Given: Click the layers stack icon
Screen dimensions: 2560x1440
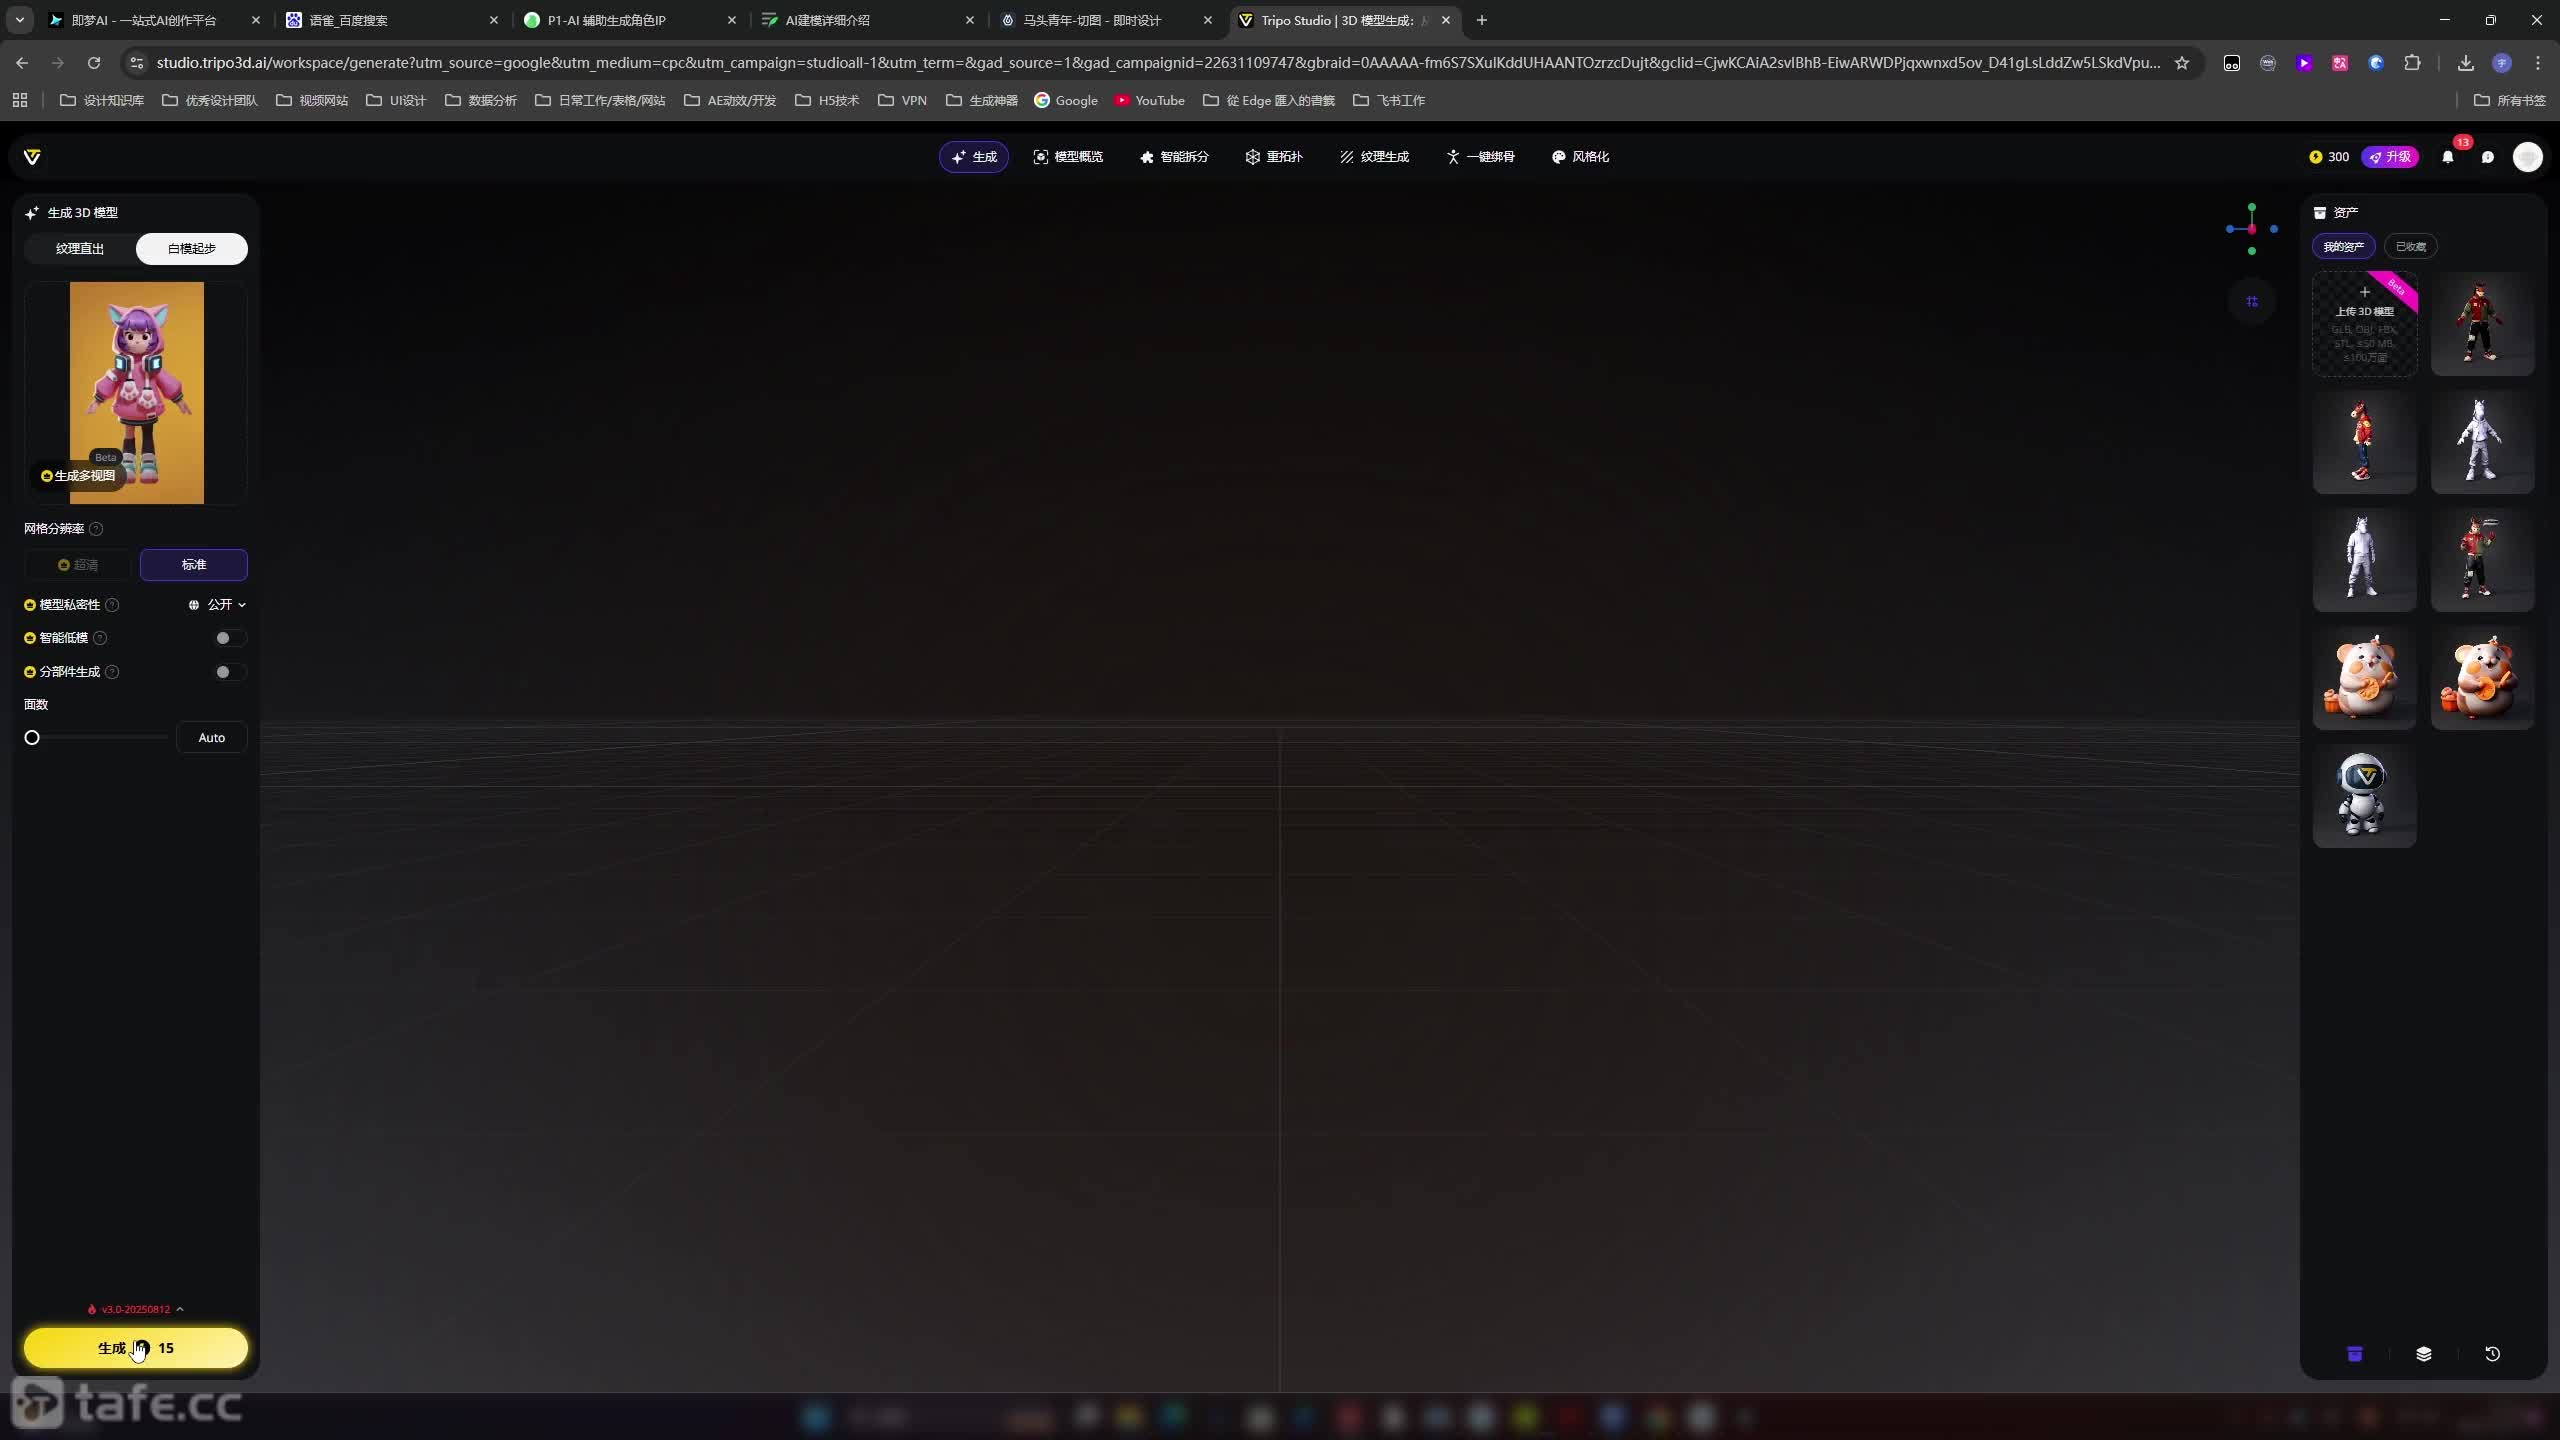Looking at the screenshot, I should click(2423, 1354).
